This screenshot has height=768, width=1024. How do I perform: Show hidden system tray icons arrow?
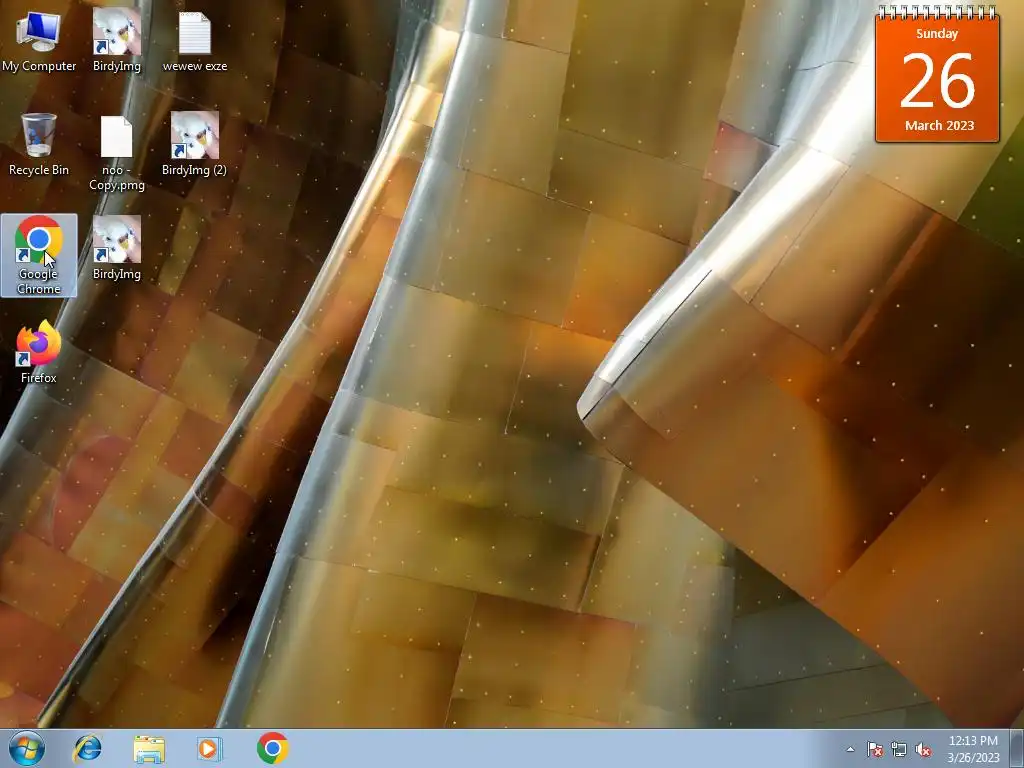[x=850, y=749]
